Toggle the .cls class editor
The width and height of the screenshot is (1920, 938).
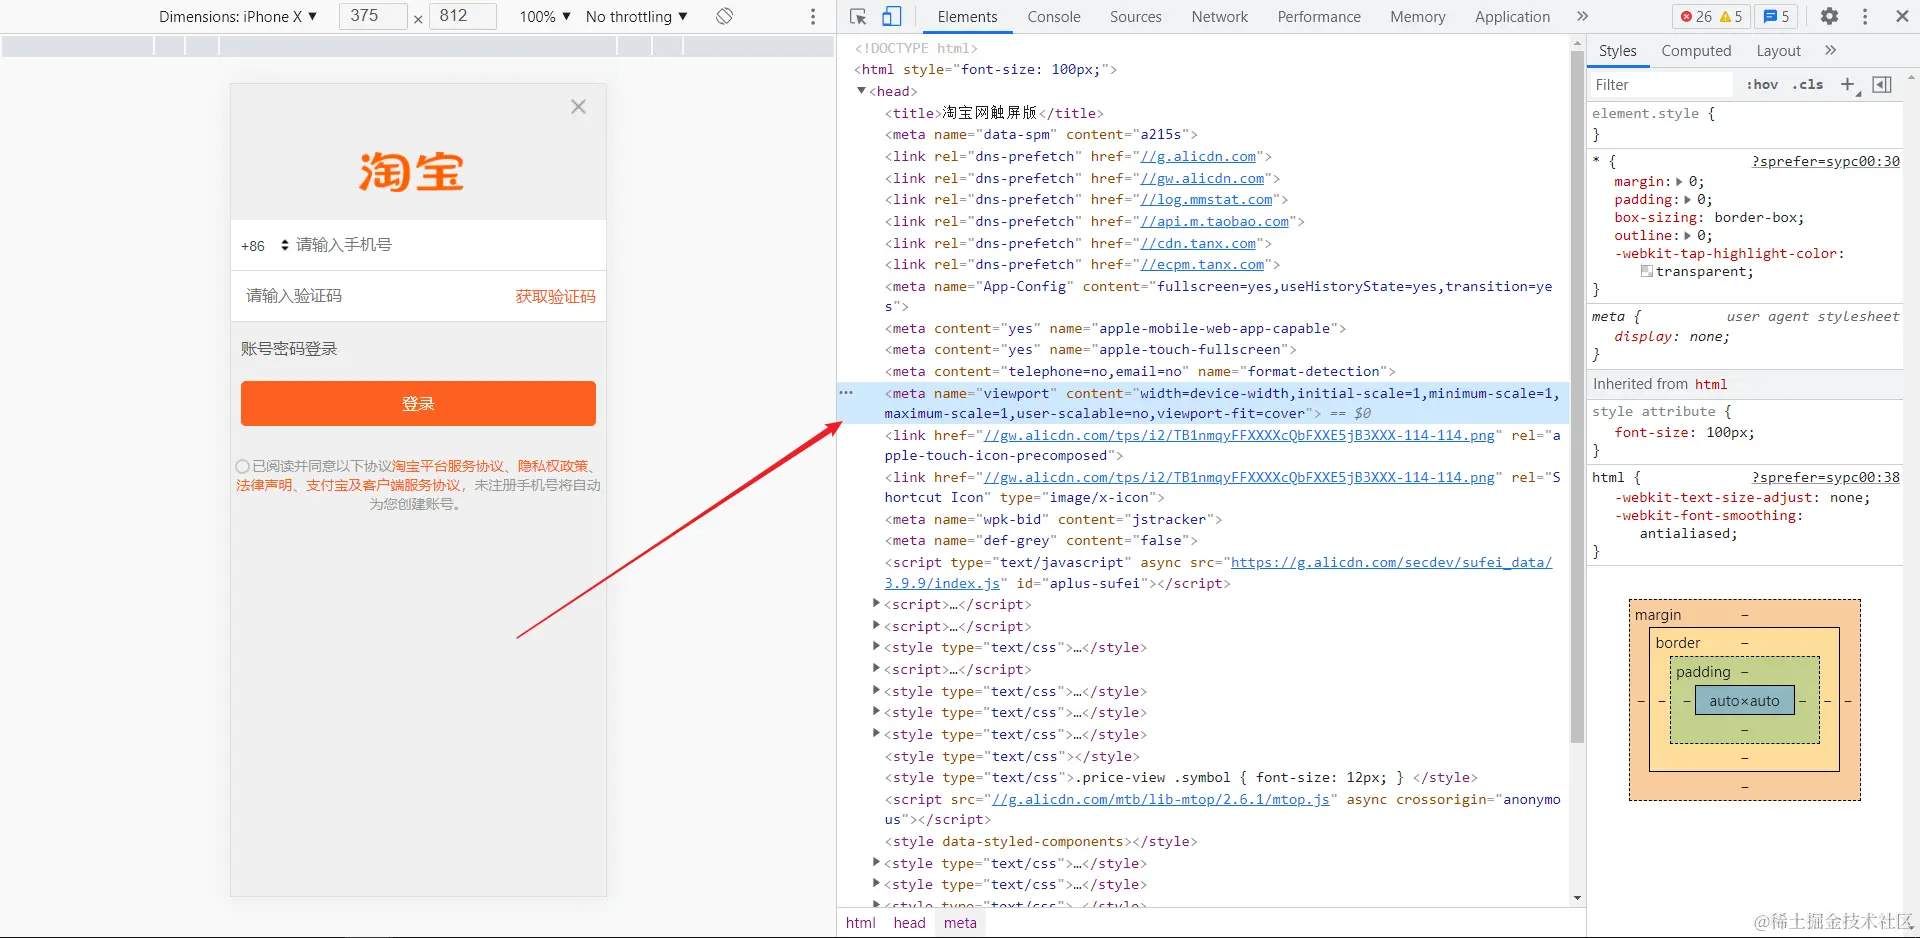1808,85
